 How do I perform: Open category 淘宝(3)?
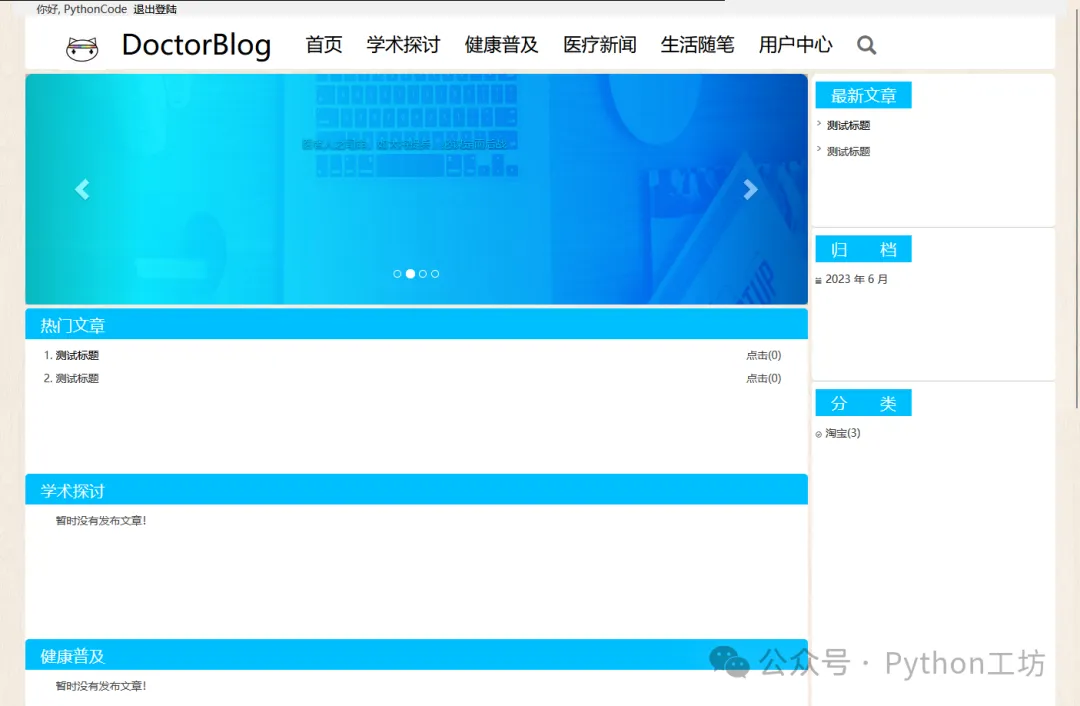tap(843, 433)
